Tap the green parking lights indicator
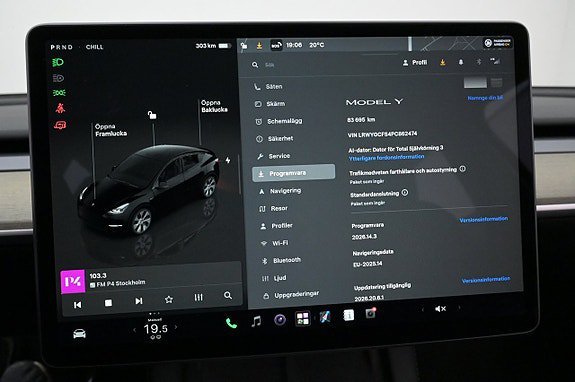 coord(59,93)
